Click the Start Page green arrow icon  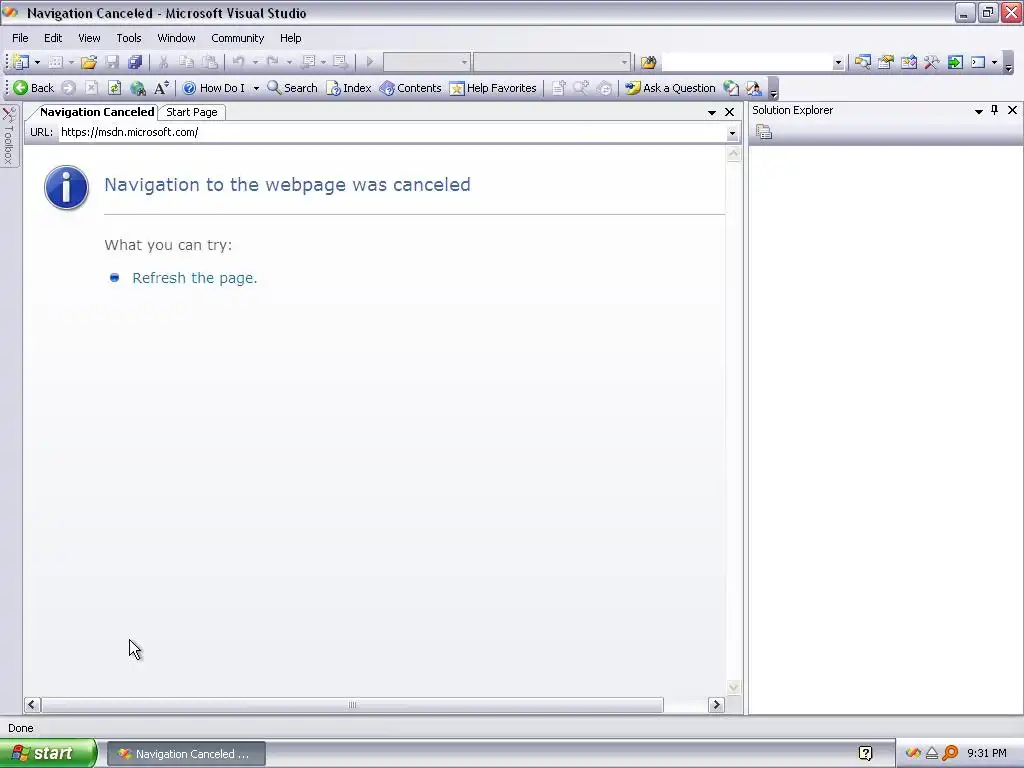pos(955,62)
